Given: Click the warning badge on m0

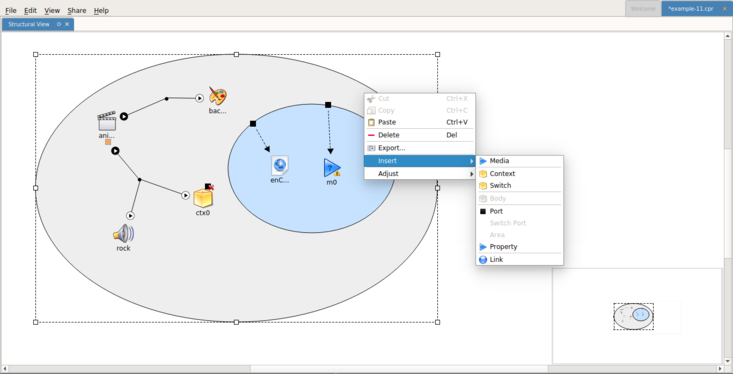Looking at the screenshot, I should coord(338,173).
